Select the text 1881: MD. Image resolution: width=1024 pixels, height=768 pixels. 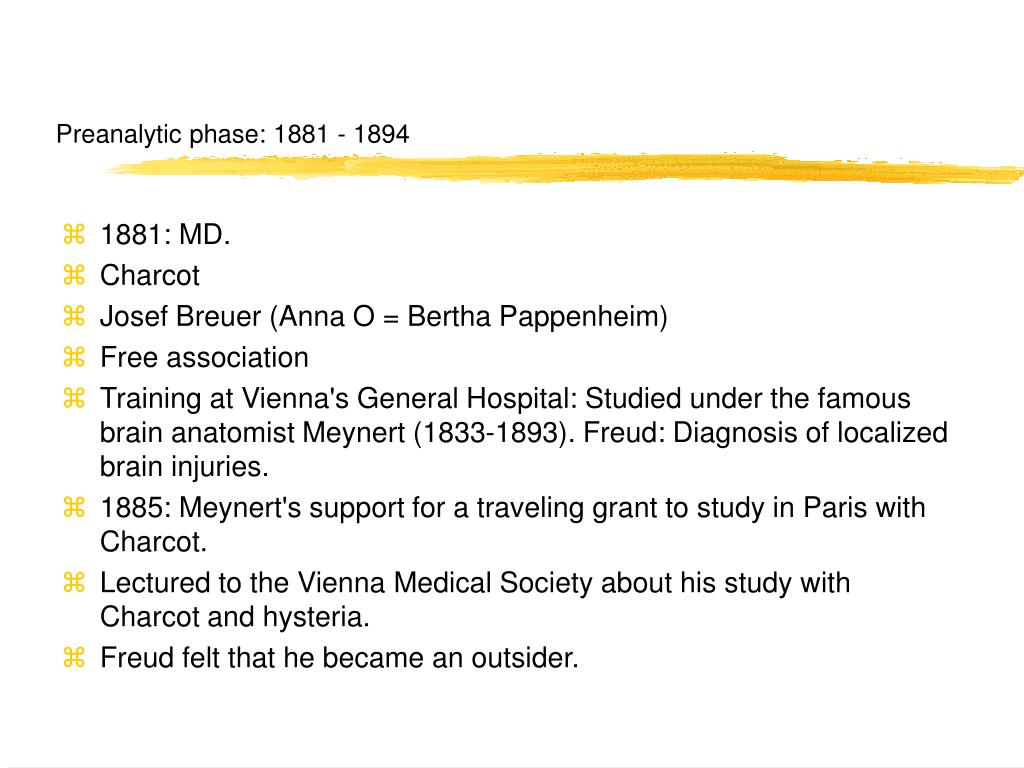click(x=165, y=235)
